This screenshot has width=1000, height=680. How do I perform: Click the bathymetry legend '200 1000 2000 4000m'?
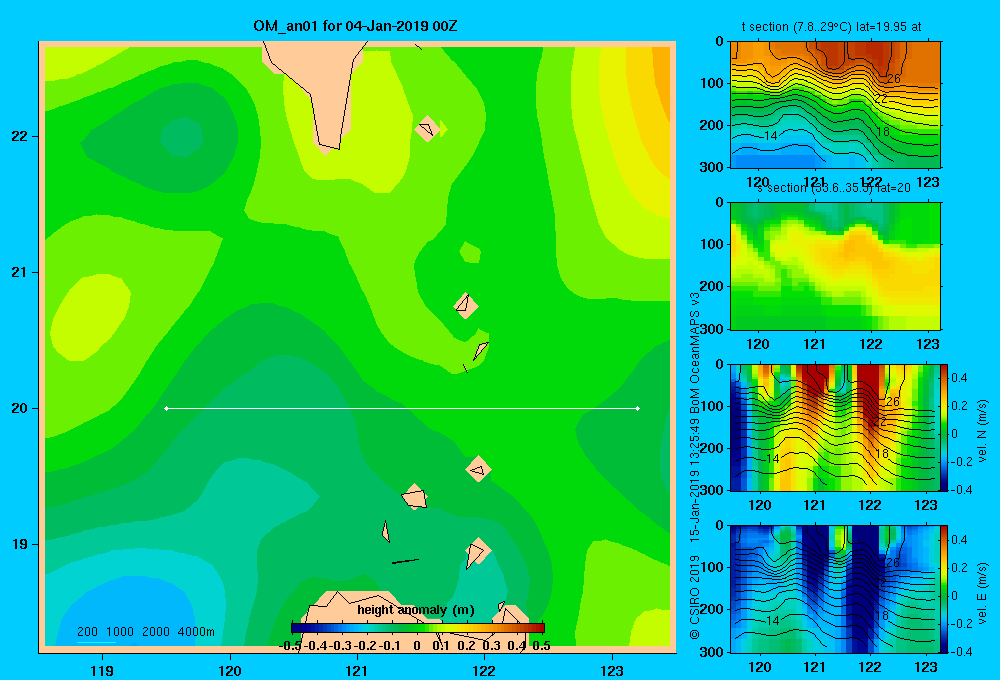(x=145, y=632)
